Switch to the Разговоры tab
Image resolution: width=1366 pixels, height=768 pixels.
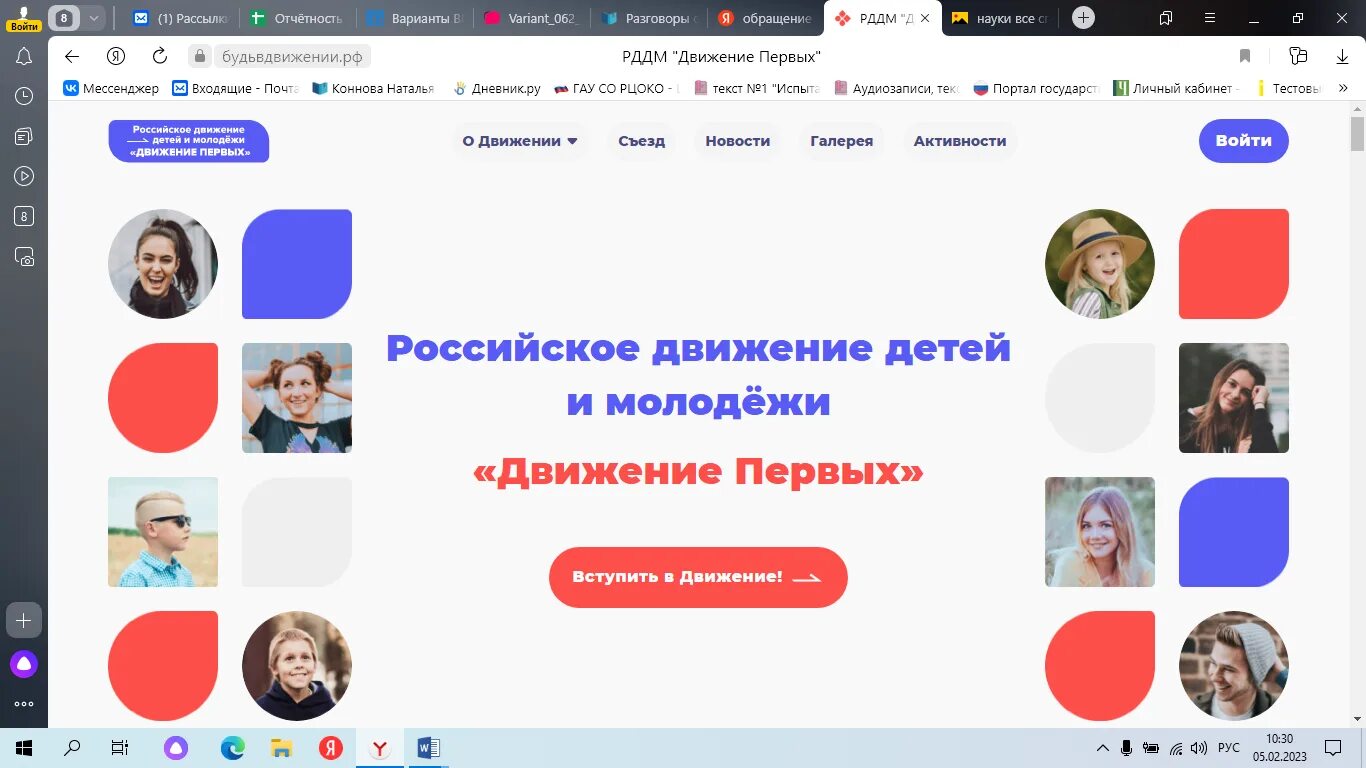click(x=650, y=18)
